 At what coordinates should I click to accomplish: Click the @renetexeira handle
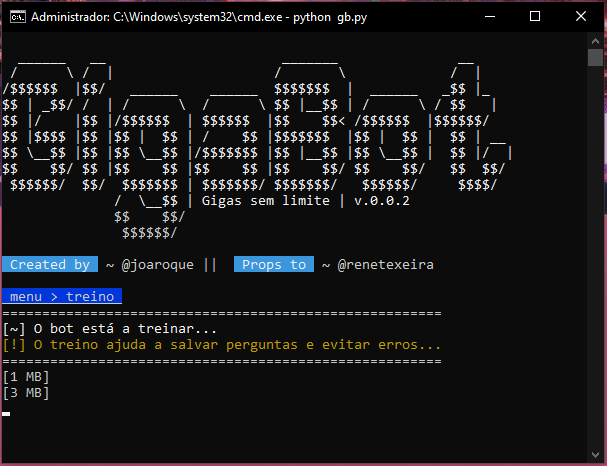385,265
